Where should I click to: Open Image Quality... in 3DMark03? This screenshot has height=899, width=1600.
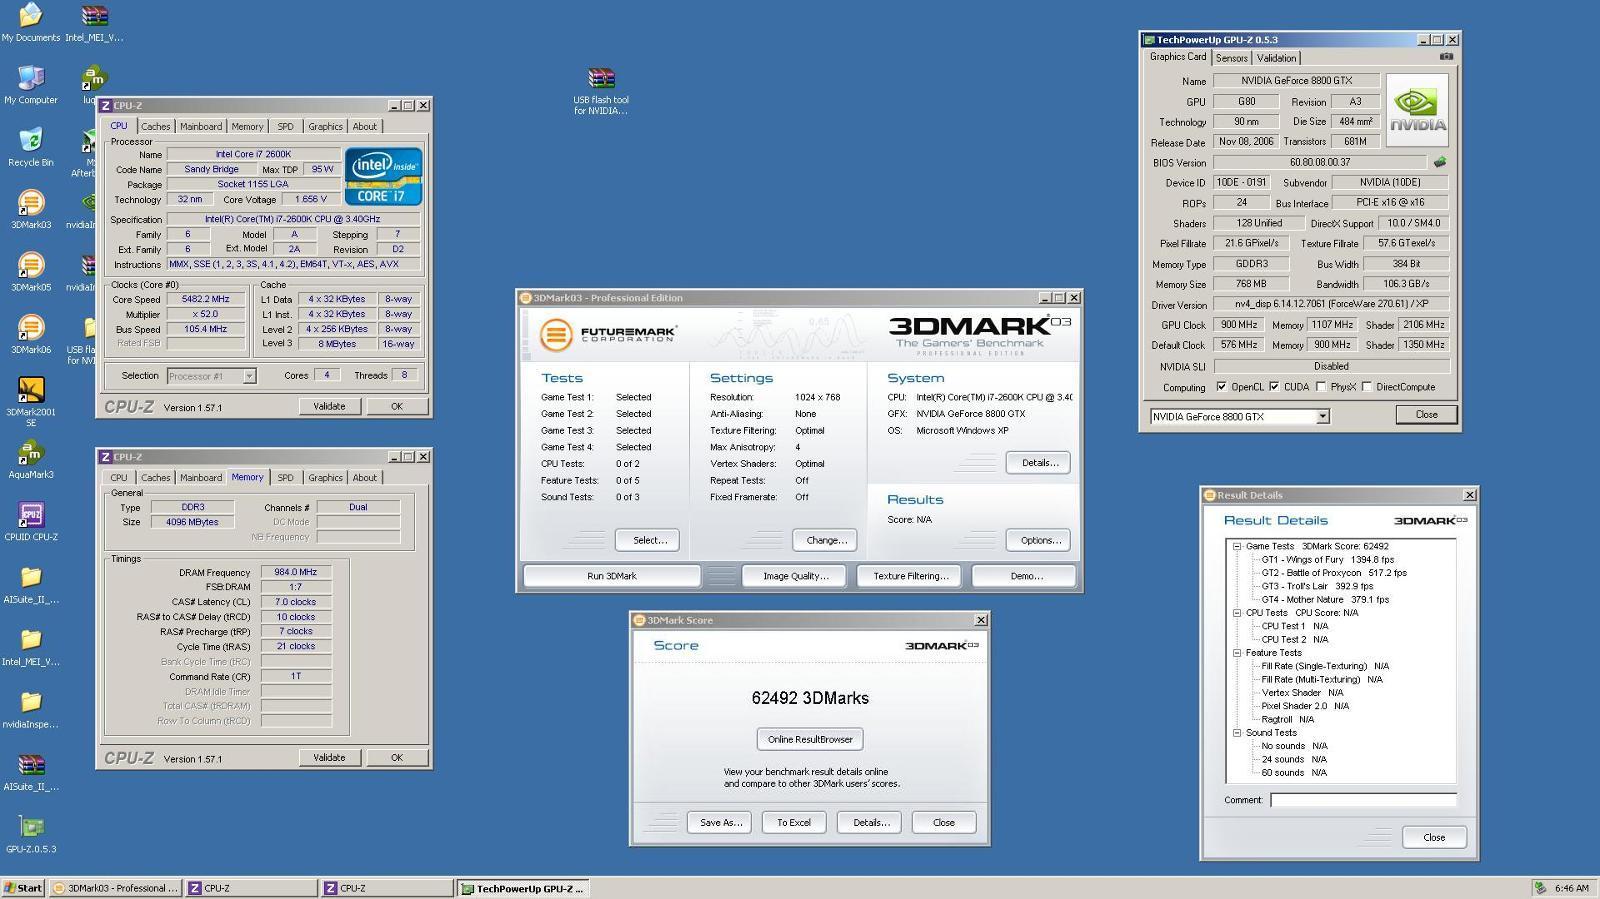(x=795, y=576)
